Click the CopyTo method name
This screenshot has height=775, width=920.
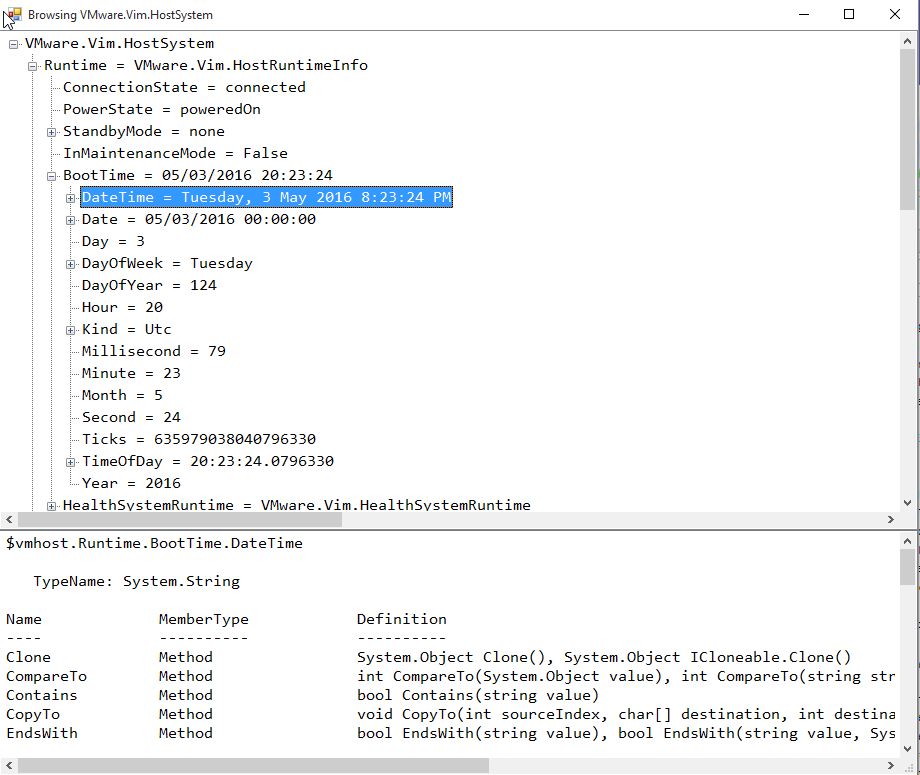(33, 715)
